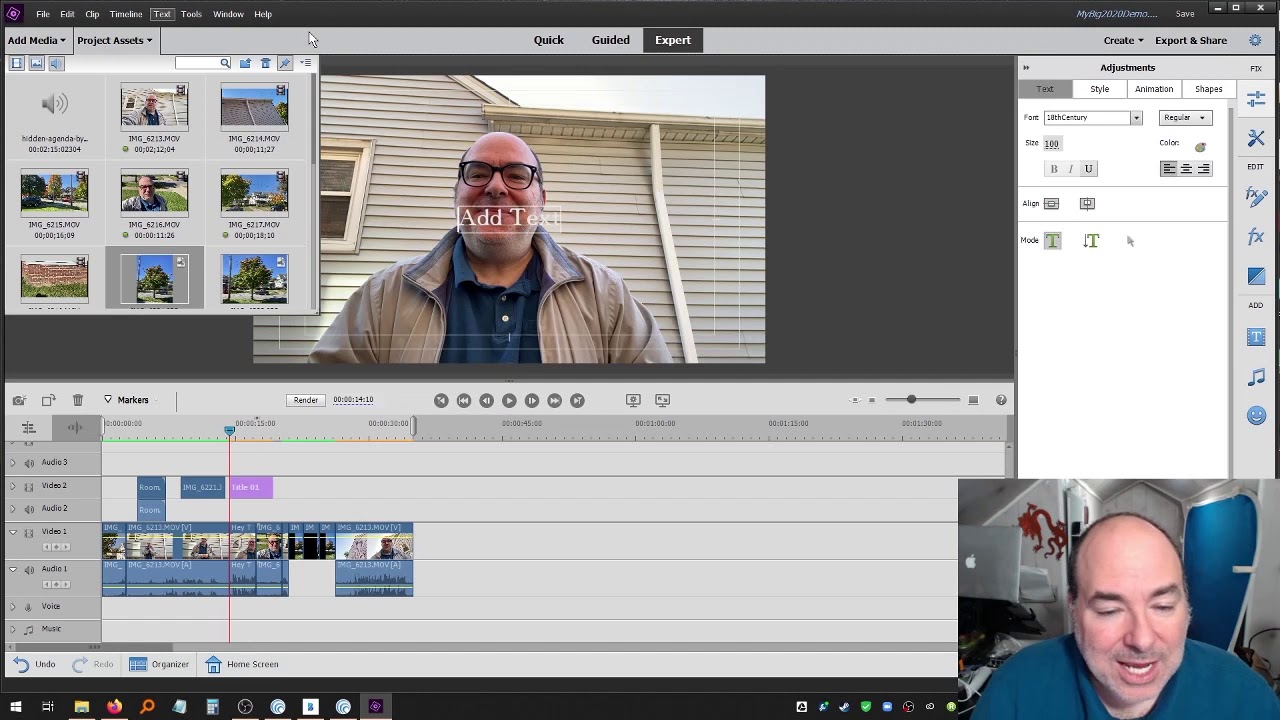Mute the Audio 2 track speaker
Viewport: 1280px width, 720px height.
pyautogui.click(x=29, y=509)
